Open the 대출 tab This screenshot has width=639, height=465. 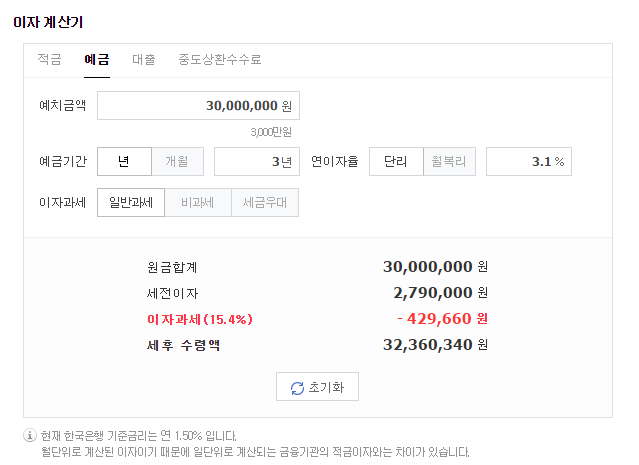coord(144,60)
